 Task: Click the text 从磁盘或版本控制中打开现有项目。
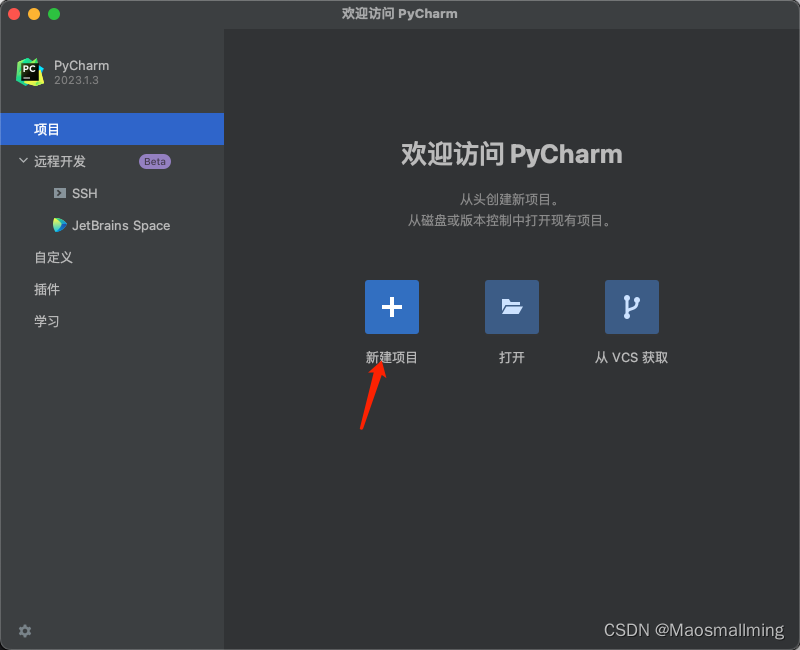(x=512, y=220)
